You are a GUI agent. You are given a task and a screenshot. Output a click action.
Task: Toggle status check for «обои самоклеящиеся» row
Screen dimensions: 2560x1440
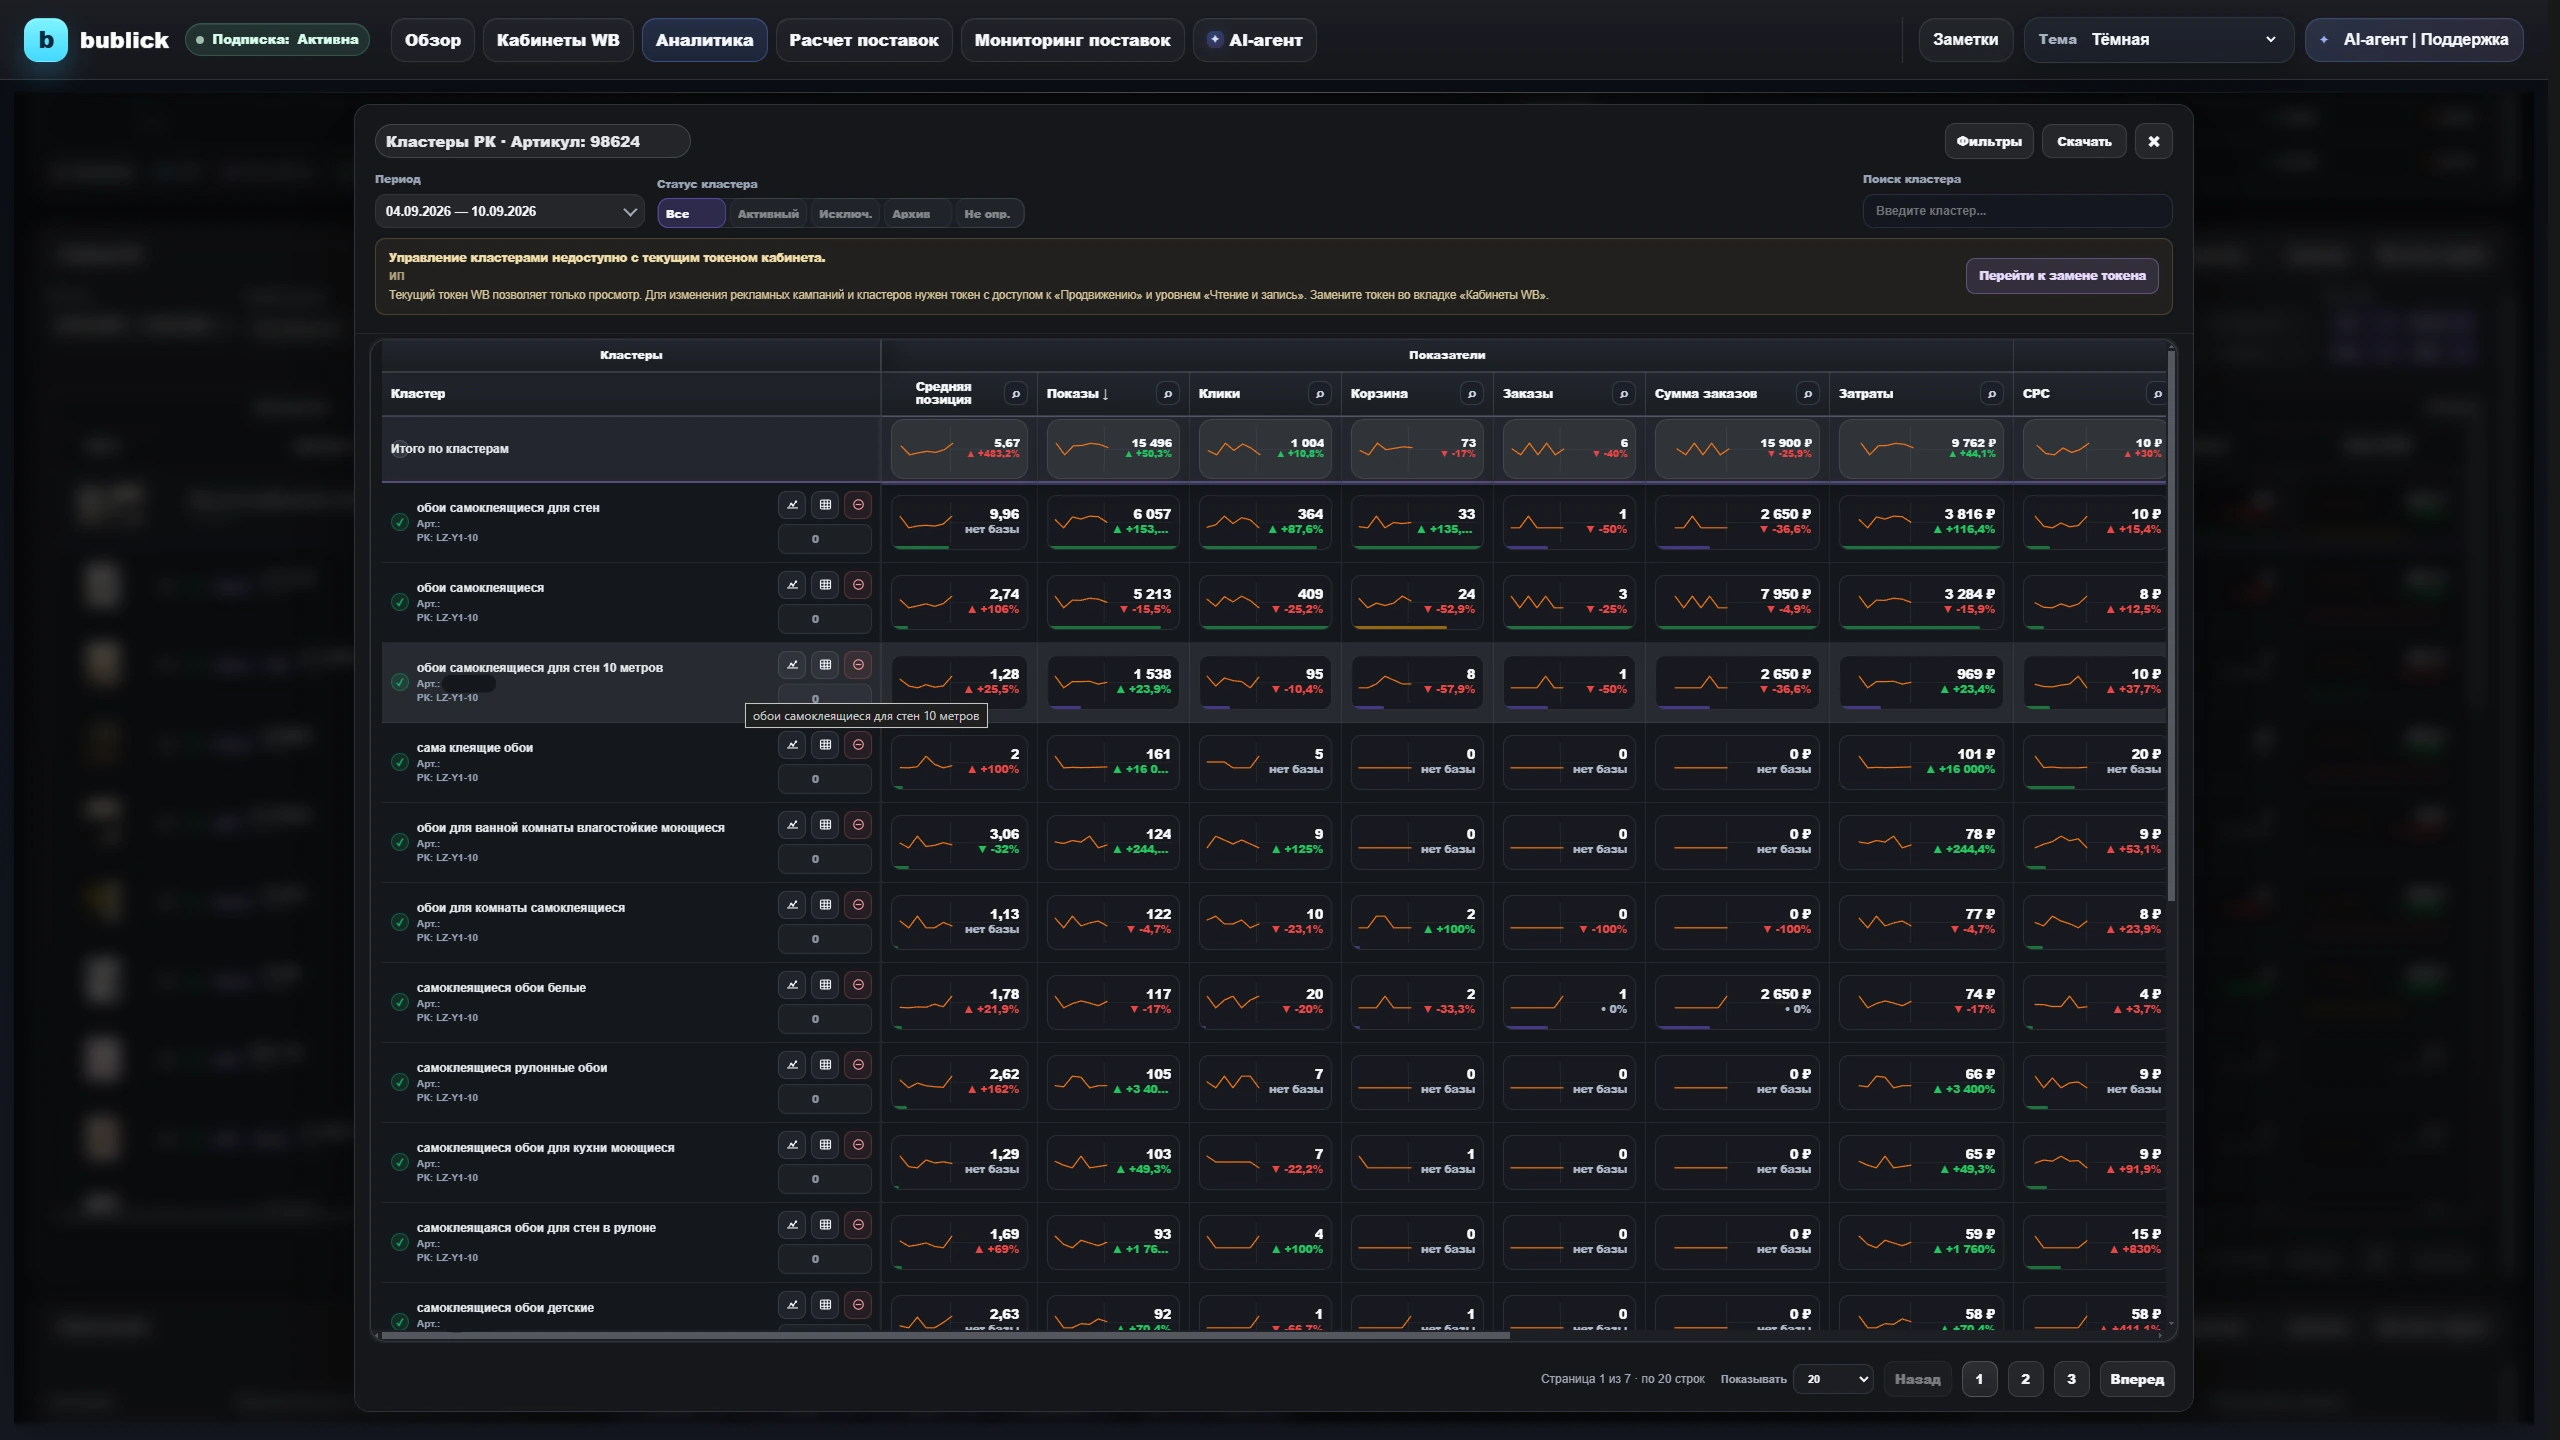coord(399,602)
